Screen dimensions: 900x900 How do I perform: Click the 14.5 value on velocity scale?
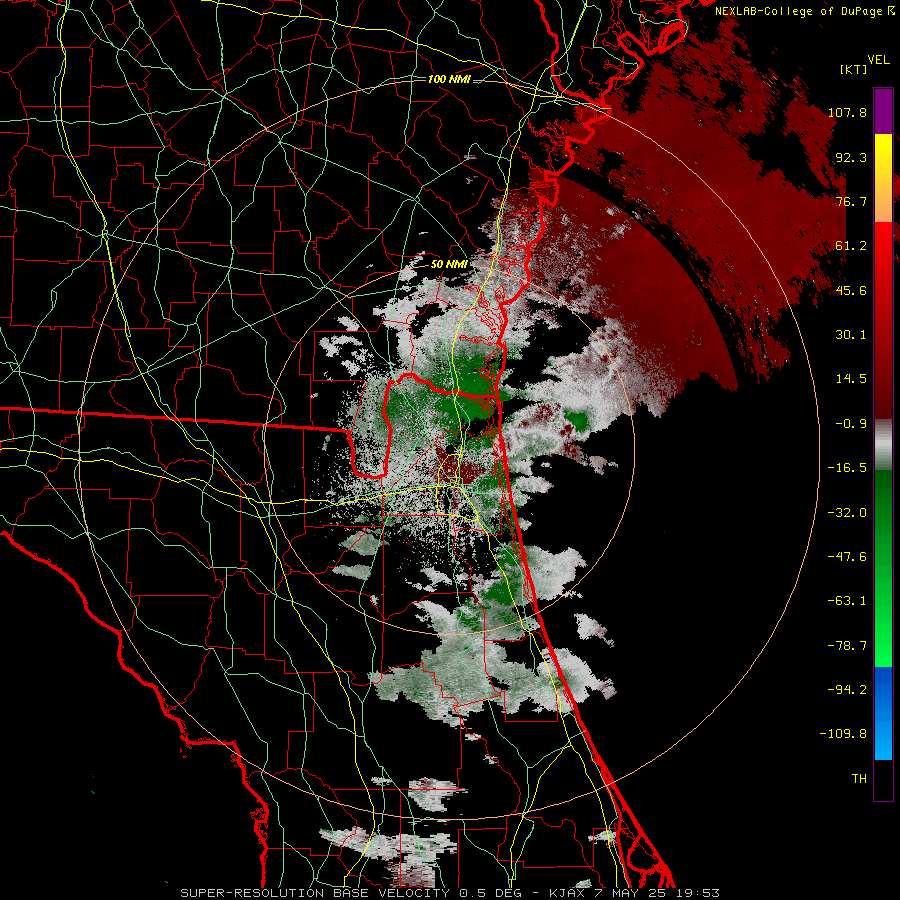(x=851, y=379)
